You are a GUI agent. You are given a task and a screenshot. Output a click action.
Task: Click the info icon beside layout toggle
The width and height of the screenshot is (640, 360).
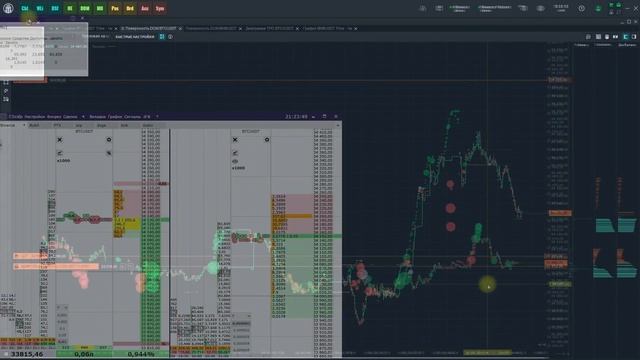(170, 37)
